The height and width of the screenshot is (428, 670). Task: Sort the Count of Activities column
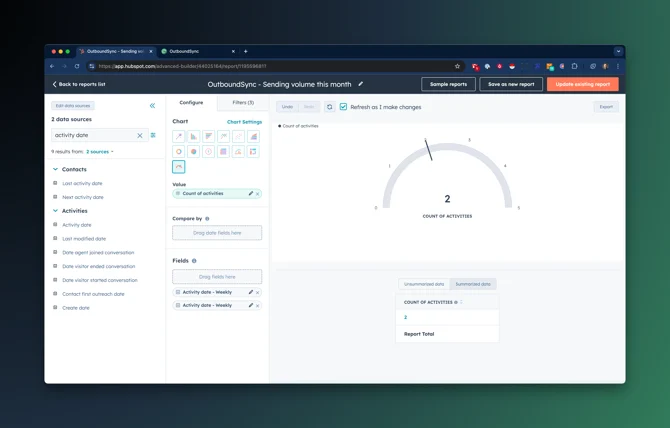pyautogui.click(x=461, y=302)
